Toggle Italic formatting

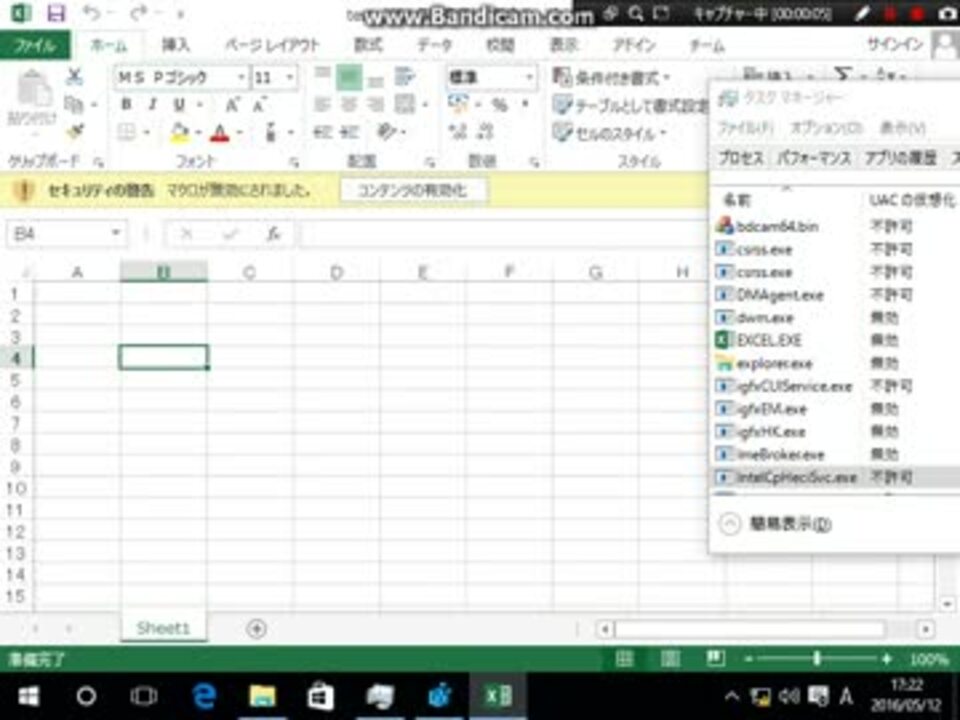[x=152, y=104]
